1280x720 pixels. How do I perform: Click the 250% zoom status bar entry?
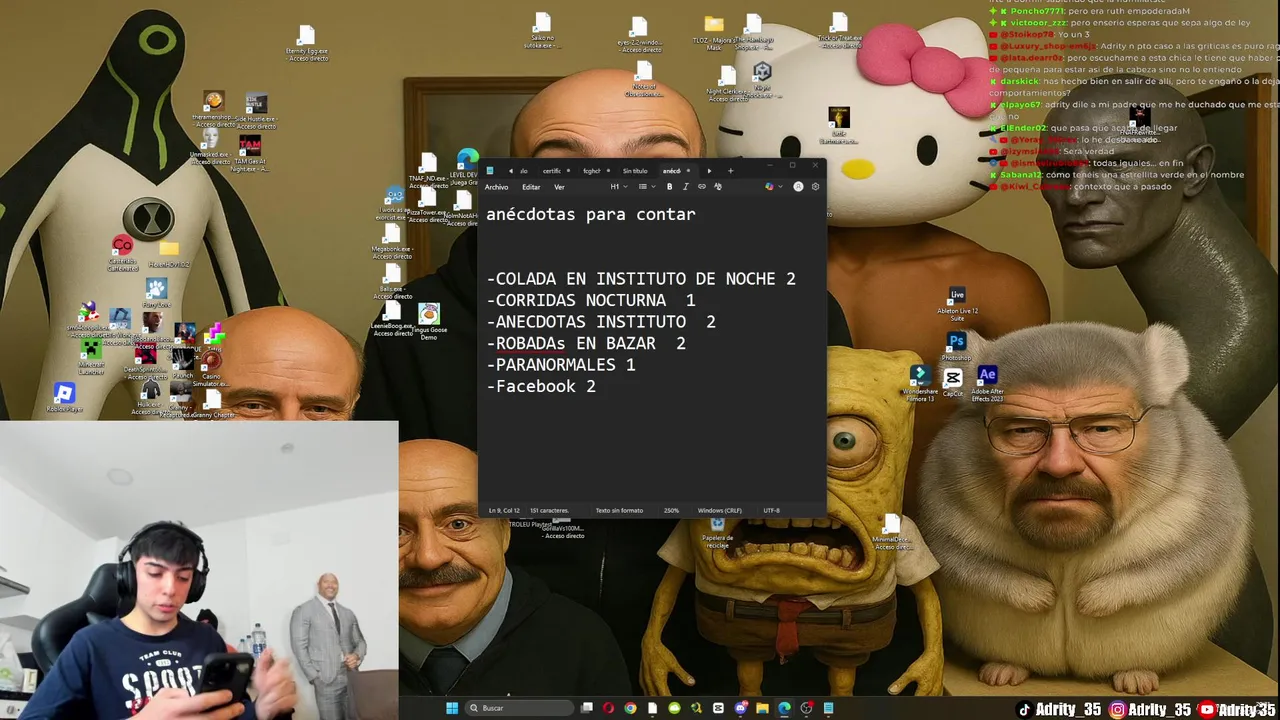(671, 510)
